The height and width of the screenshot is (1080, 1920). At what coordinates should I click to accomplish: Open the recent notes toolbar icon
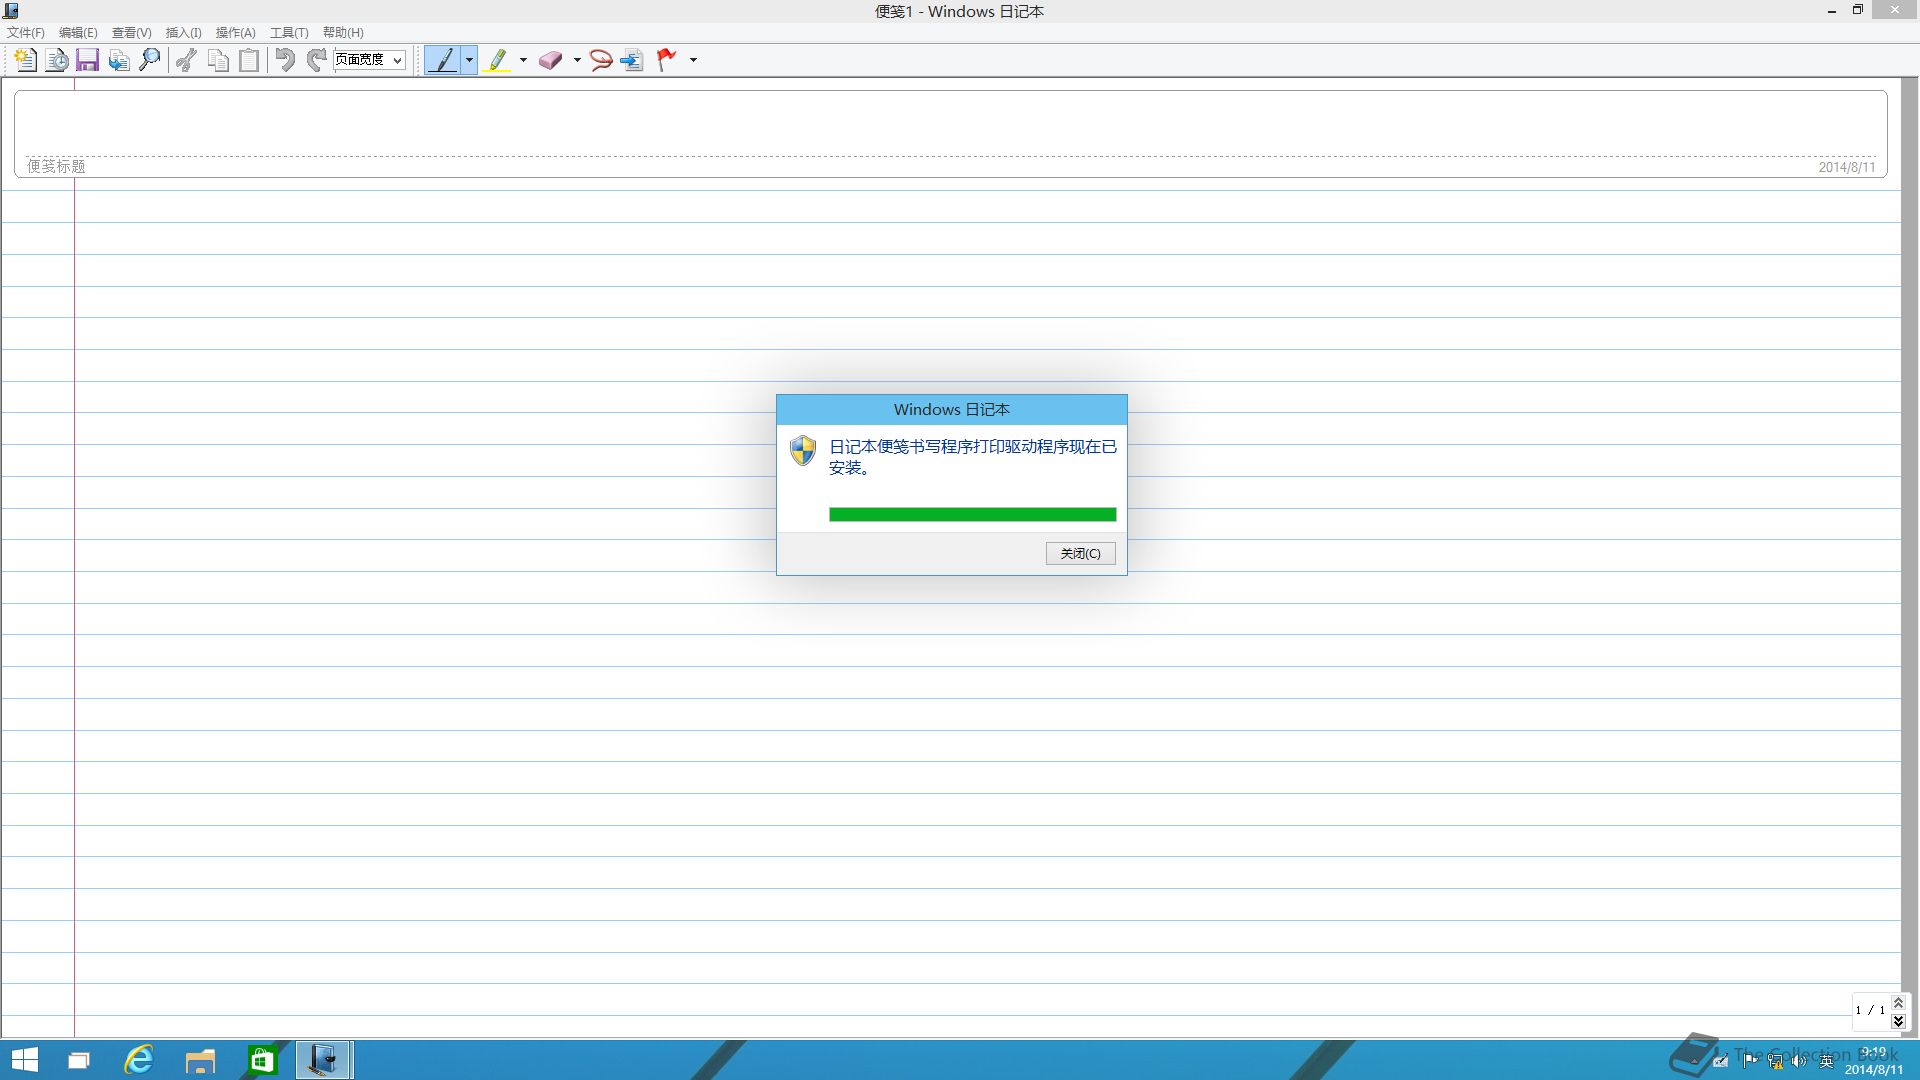coord(57,60)
